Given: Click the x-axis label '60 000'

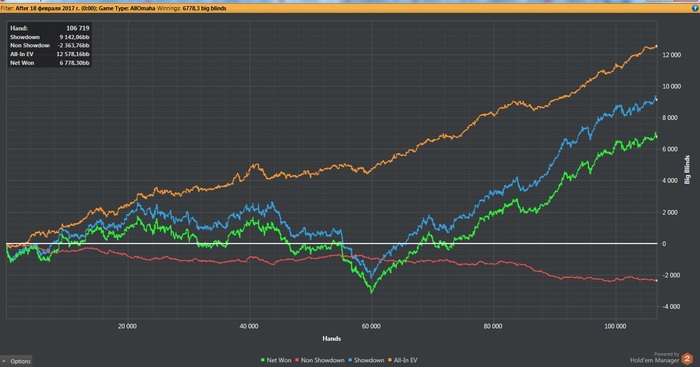Looking at the screenshot, I should [371, 326].
